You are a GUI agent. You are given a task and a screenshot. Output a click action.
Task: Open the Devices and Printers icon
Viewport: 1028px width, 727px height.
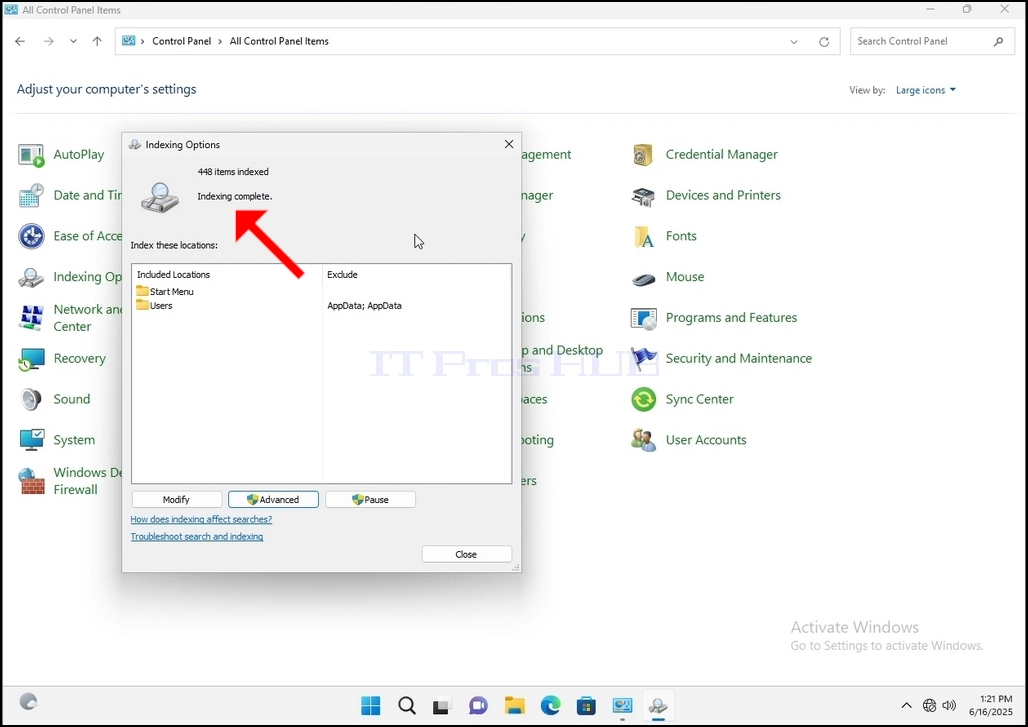(x=643, y=195)
